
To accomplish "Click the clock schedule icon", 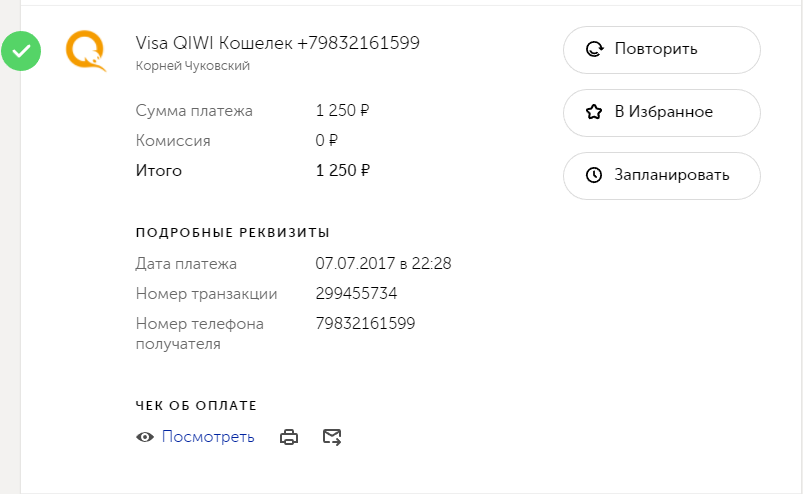I will pos(594,175).
